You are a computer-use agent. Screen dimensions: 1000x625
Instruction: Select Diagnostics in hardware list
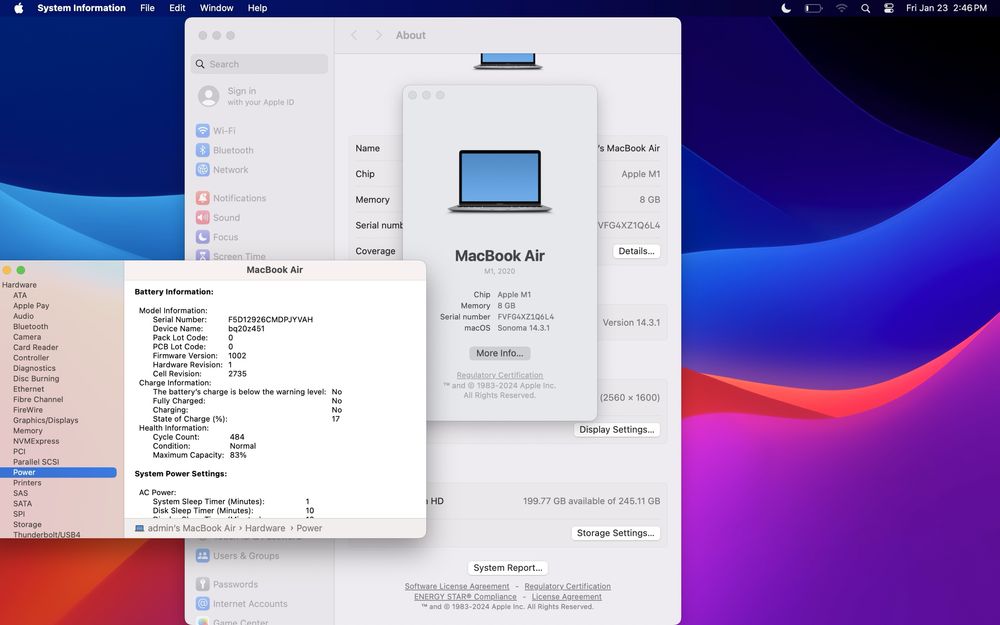point(34,368)
